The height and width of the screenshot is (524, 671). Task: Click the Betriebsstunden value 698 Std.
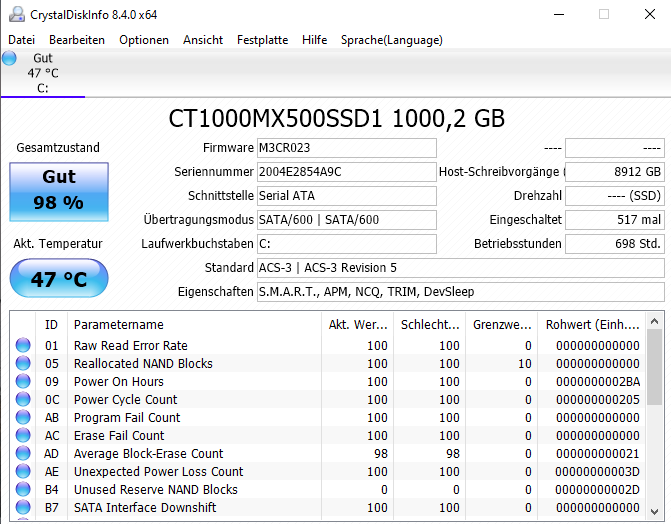pyautogui.click(x=615, y=244)
